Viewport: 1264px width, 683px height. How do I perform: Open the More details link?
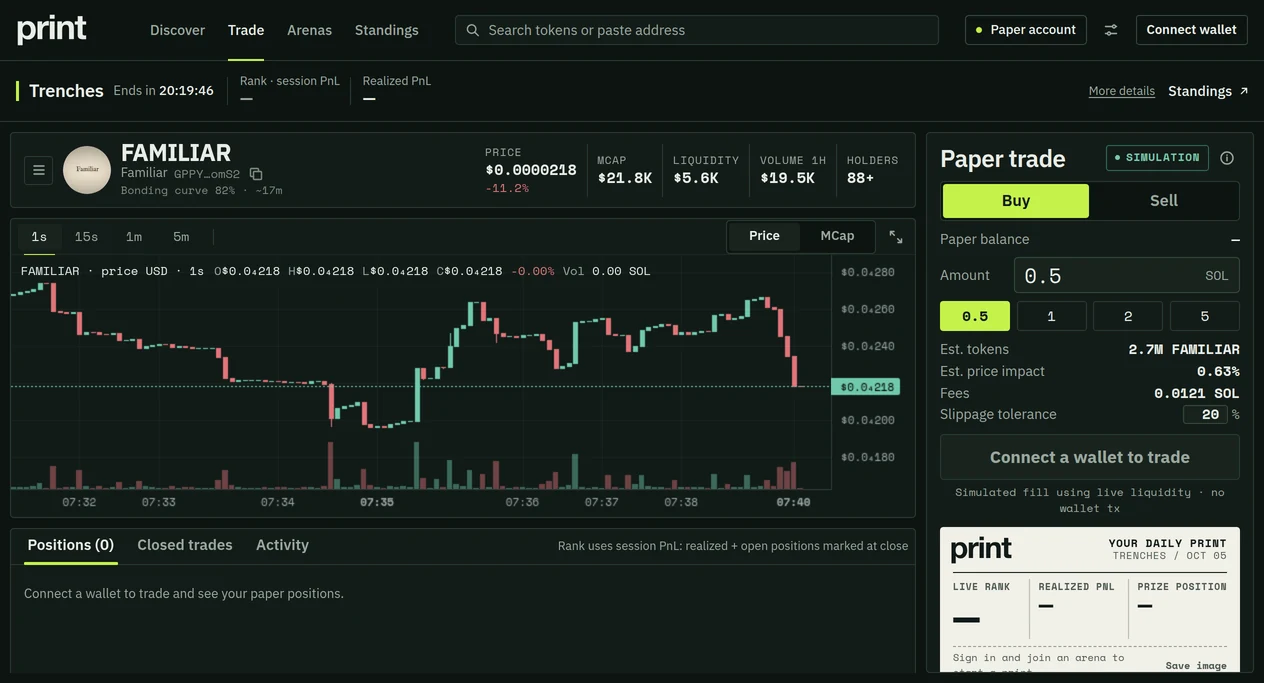(1122, 91)
